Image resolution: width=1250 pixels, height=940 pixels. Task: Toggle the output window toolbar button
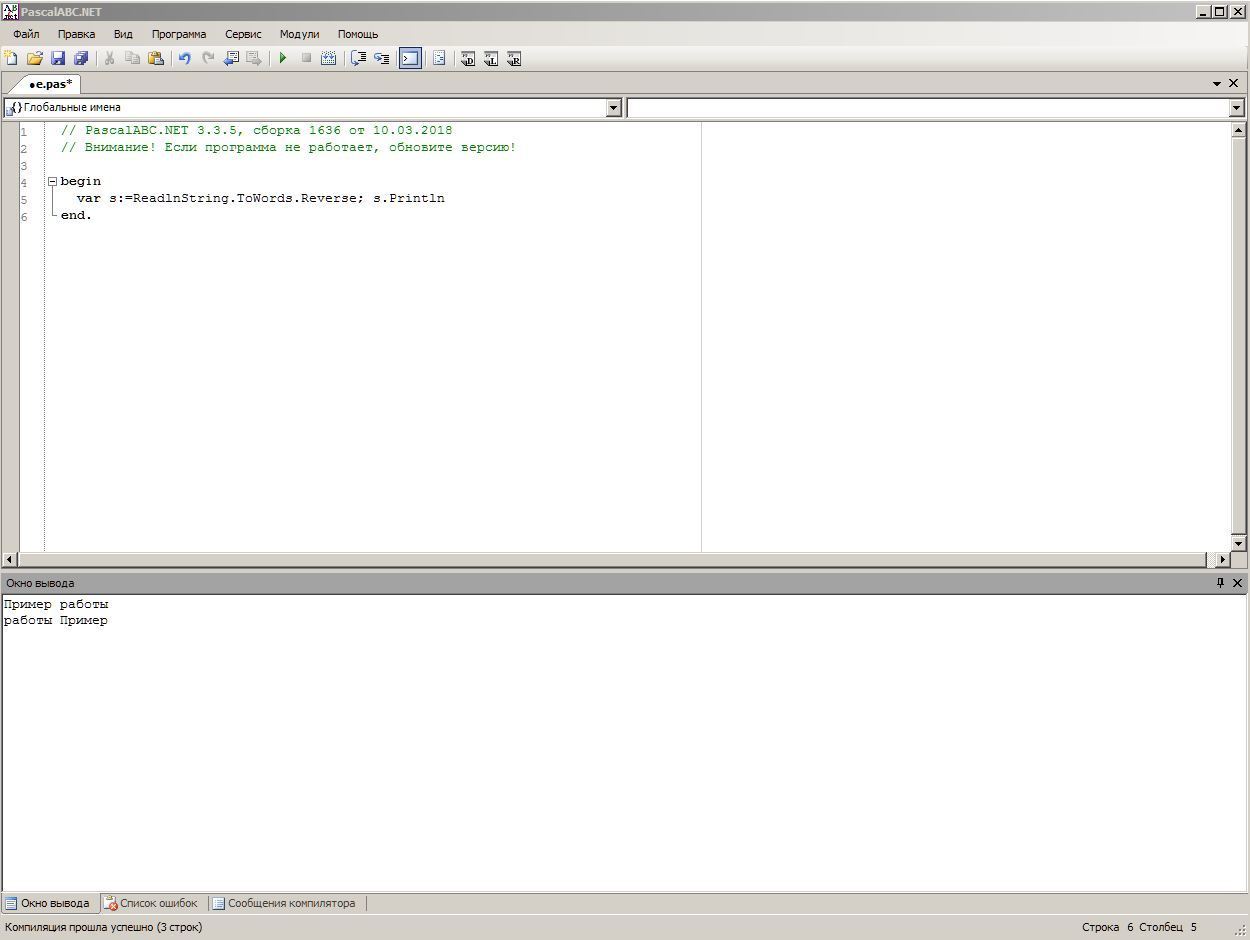[x=410, y=59]
